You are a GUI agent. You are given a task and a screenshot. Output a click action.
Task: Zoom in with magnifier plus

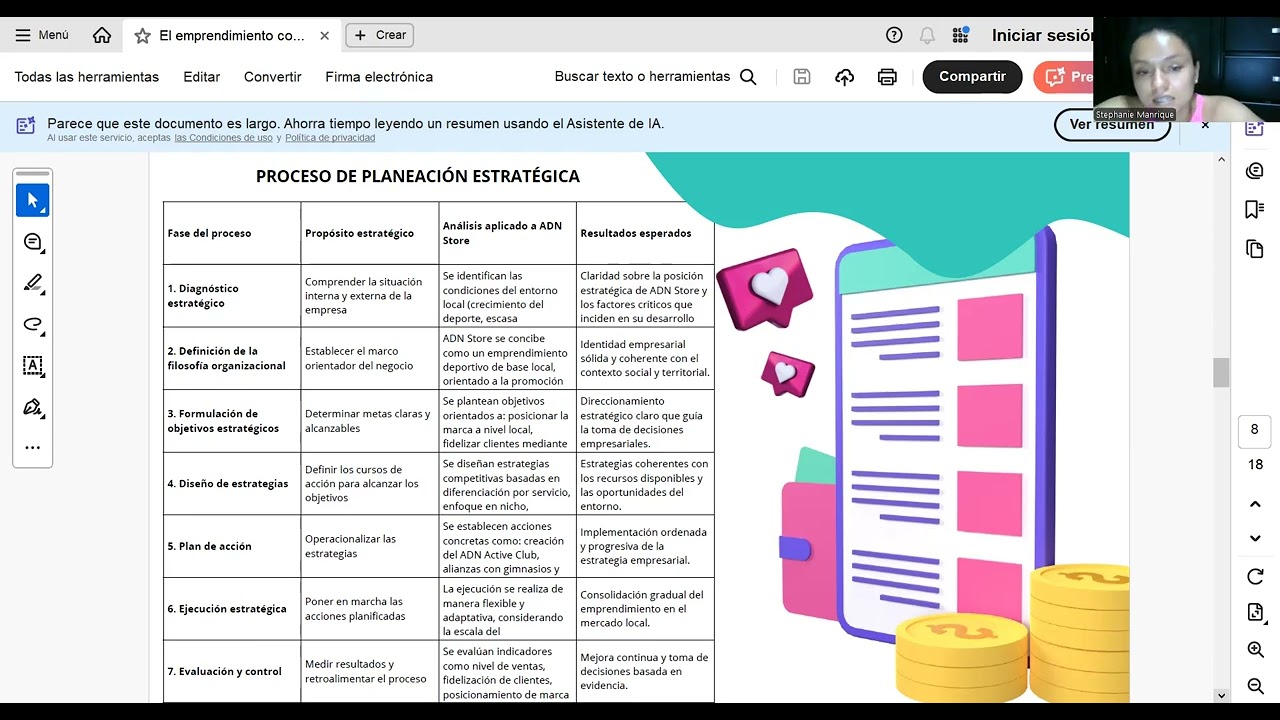coord(1256,650)
